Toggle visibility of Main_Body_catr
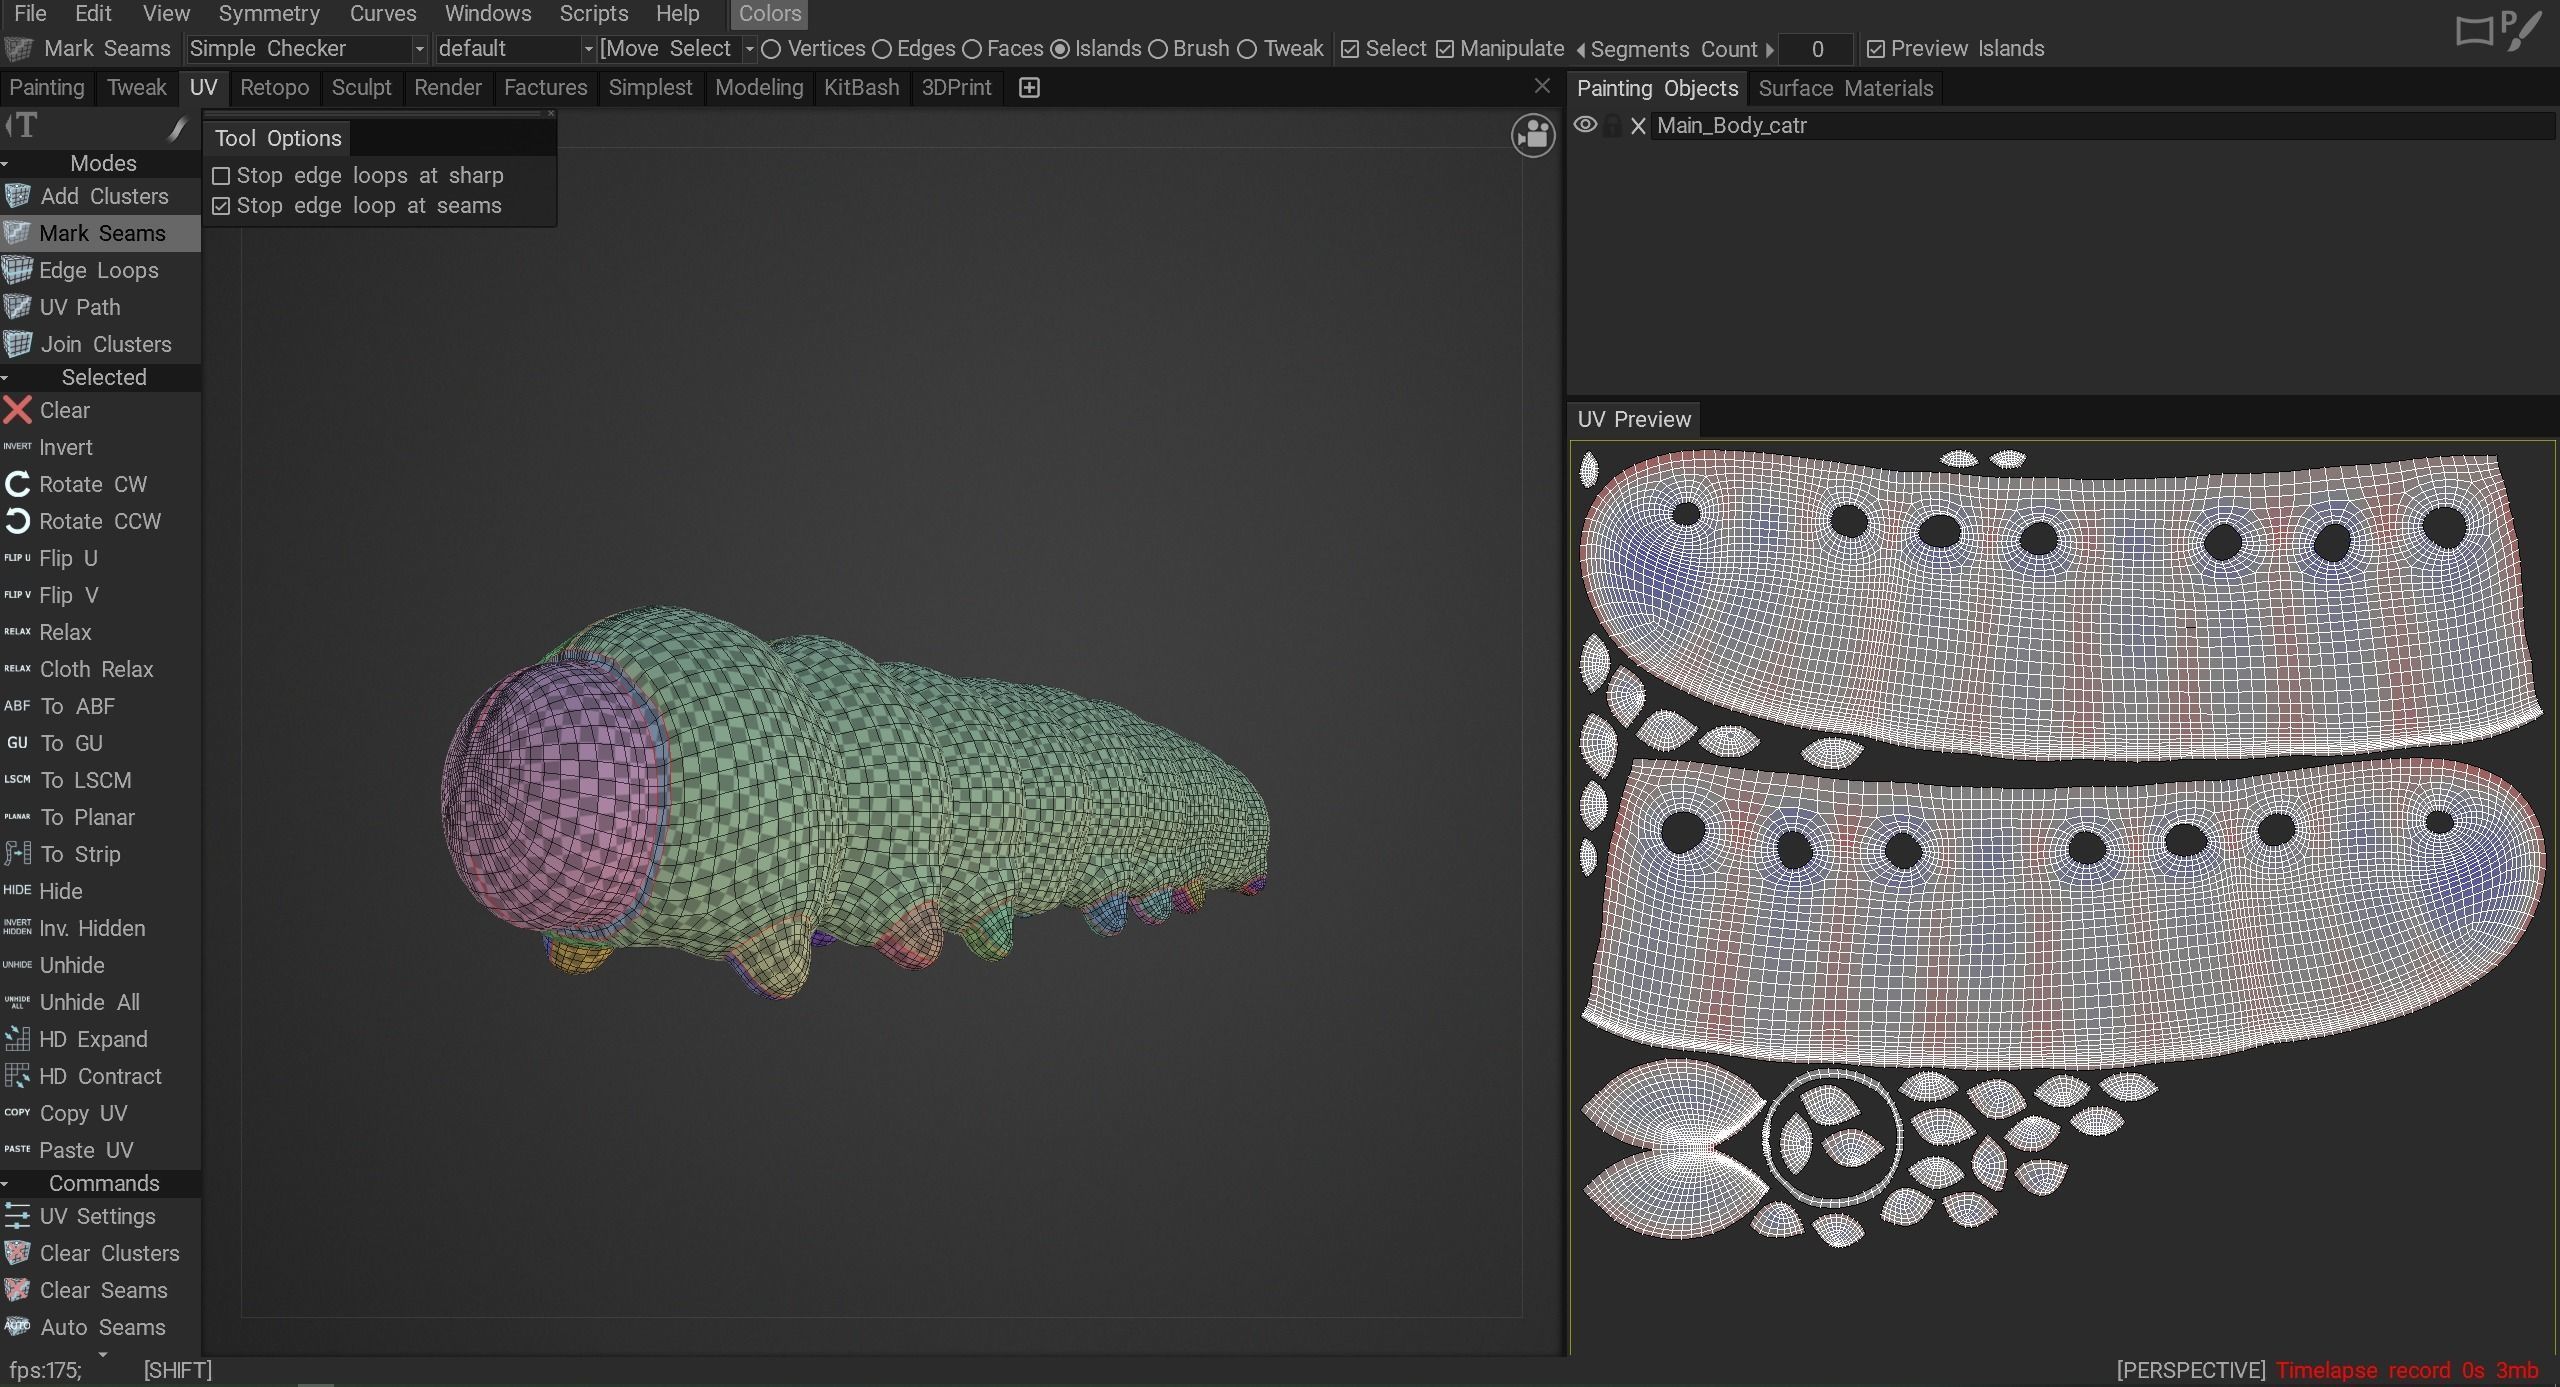 pyautogui.click(x=1586, y=125)
